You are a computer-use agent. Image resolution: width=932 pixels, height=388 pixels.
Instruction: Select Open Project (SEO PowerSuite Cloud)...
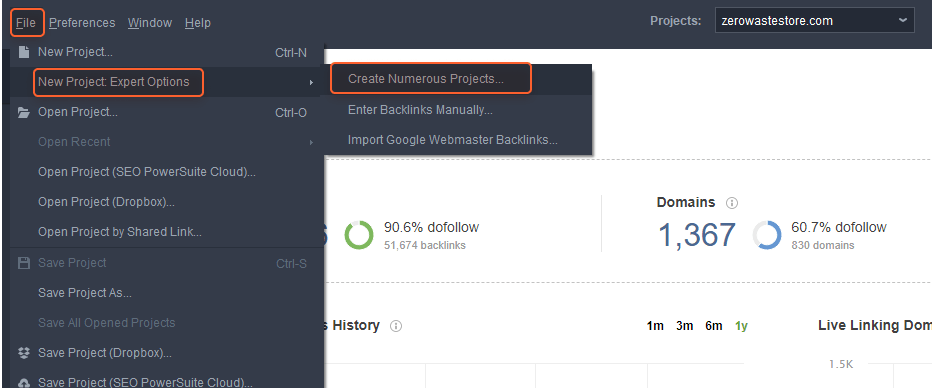tap(167, 172)
